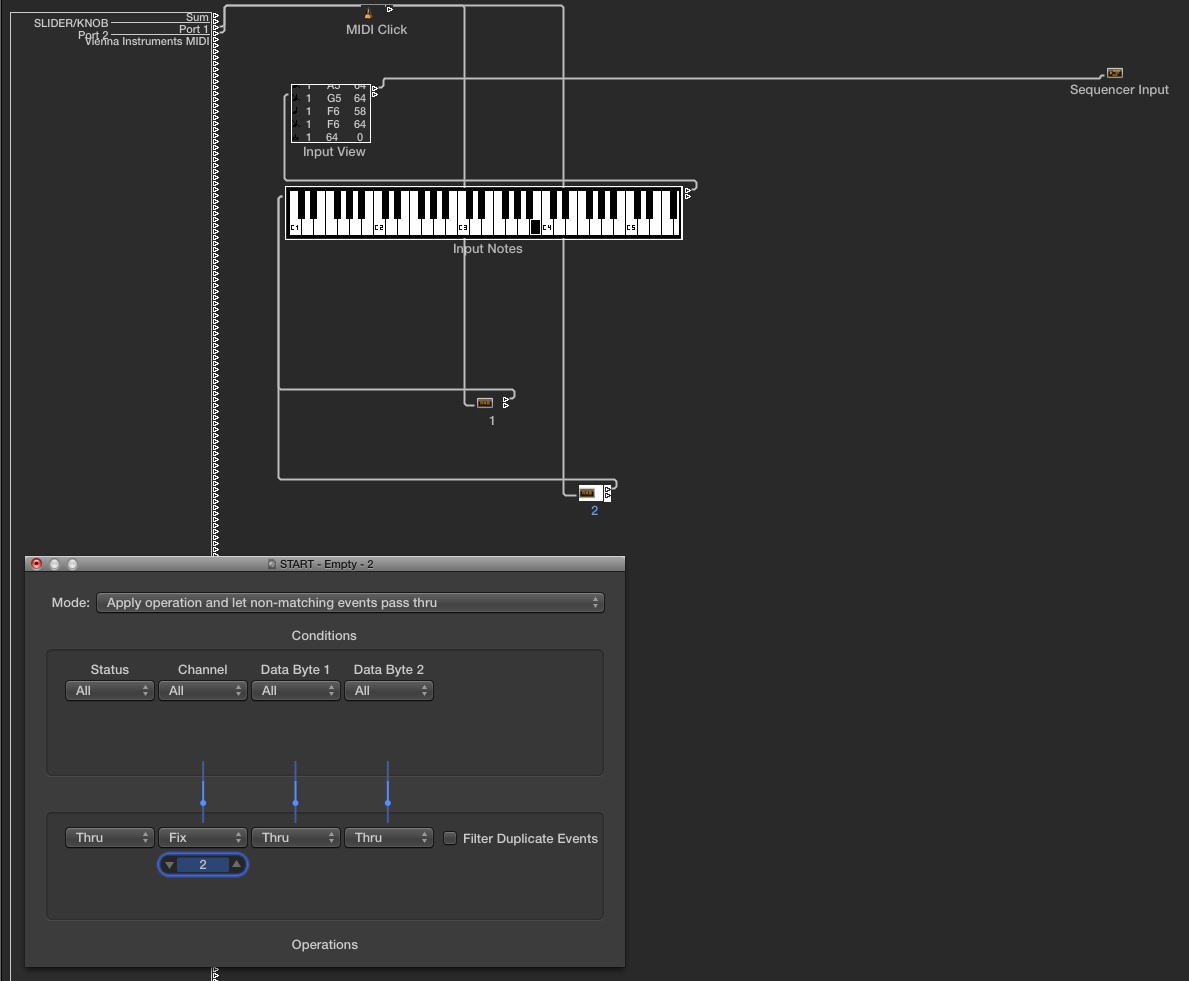
Task: Open the Mode dropdown menu
Action: (x=350, y=603)
